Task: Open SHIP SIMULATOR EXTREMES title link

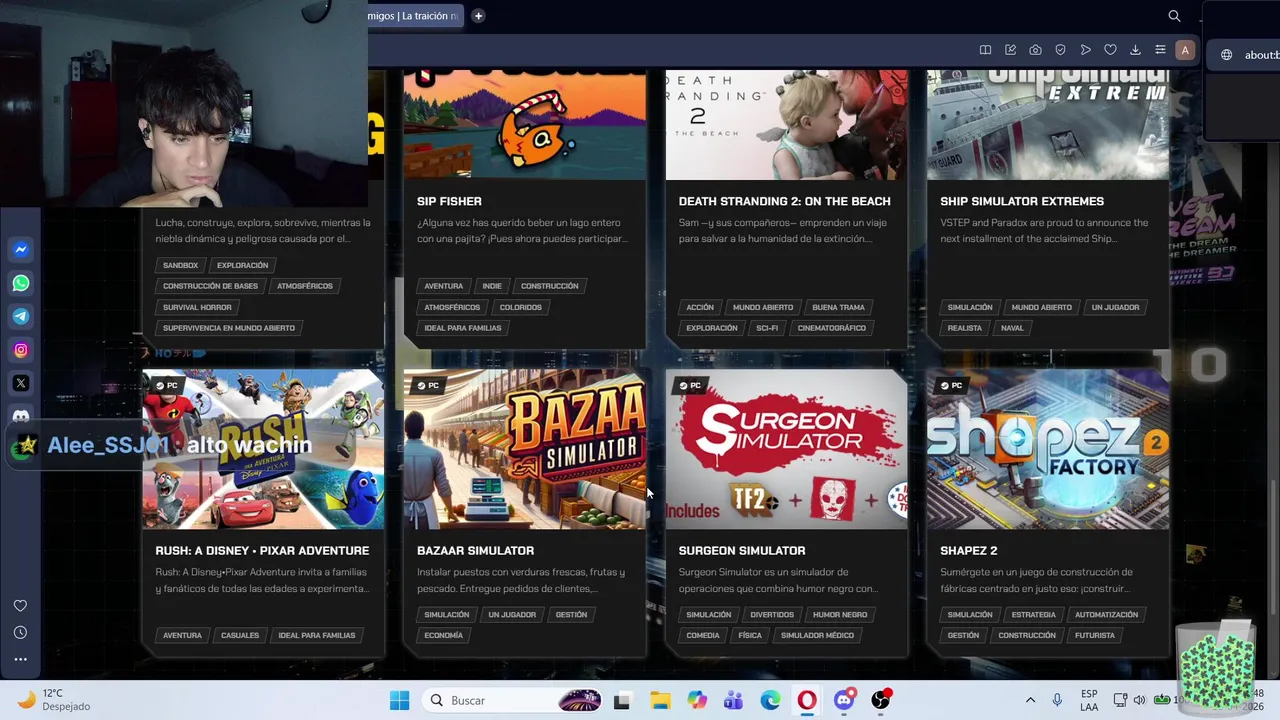Action: tap(1022, 201)
